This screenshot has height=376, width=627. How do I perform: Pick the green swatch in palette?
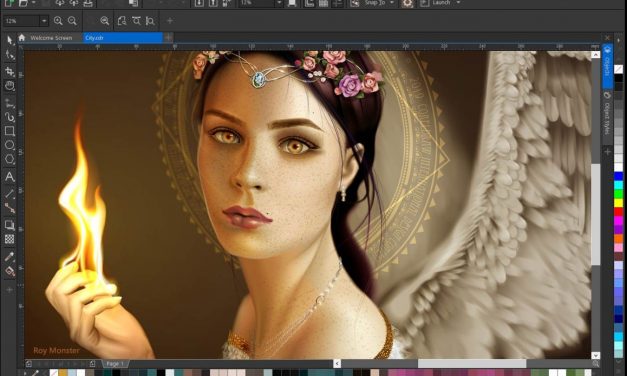click(619, 194)
